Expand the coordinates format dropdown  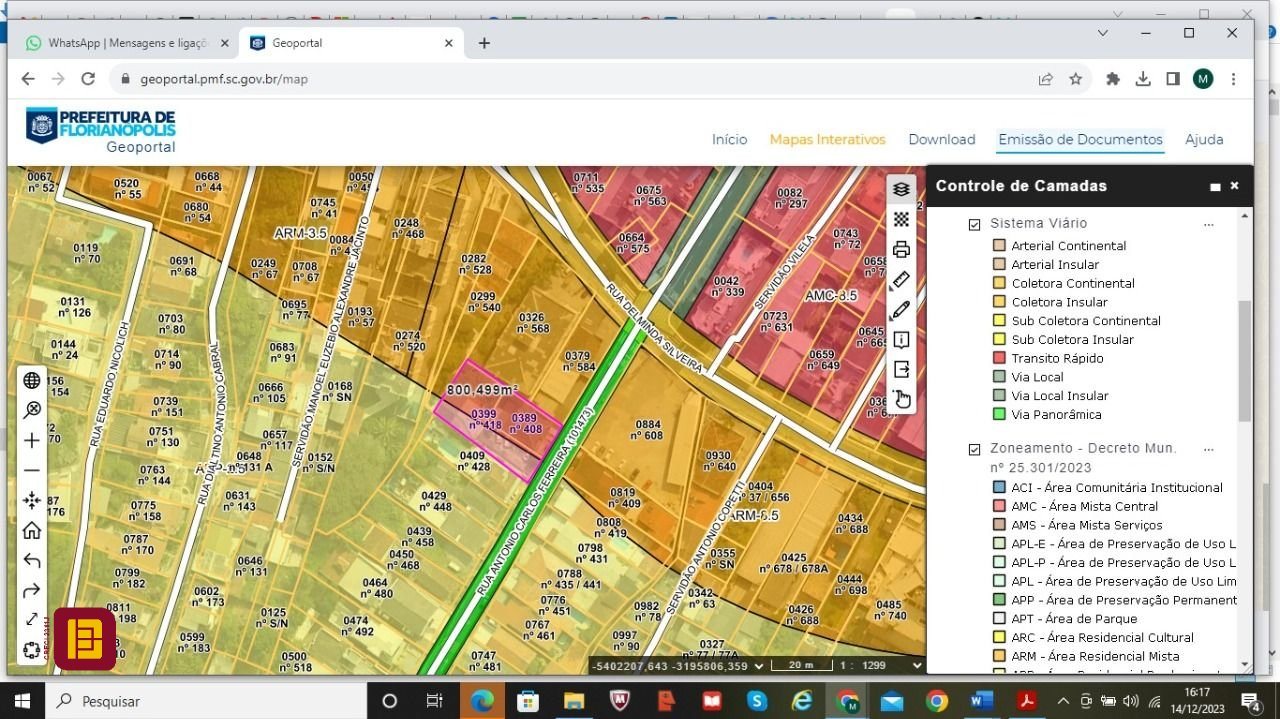[759, 665]
